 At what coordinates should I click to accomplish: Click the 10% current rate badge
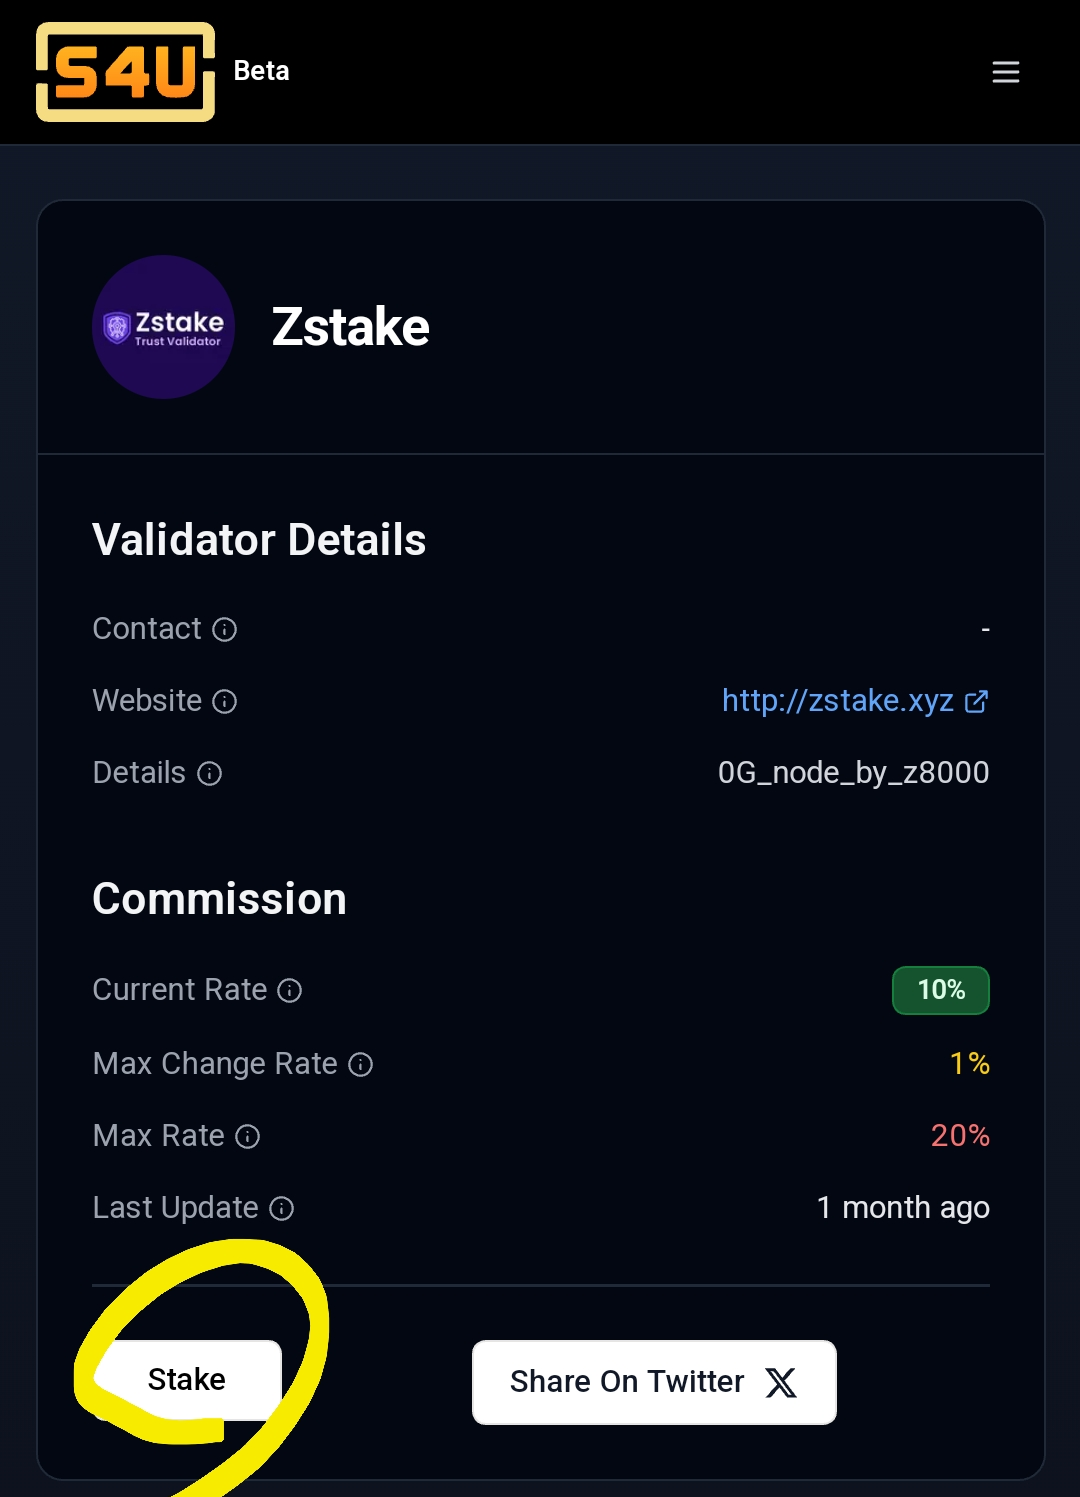pyautogui.click(x=941, y=990)
